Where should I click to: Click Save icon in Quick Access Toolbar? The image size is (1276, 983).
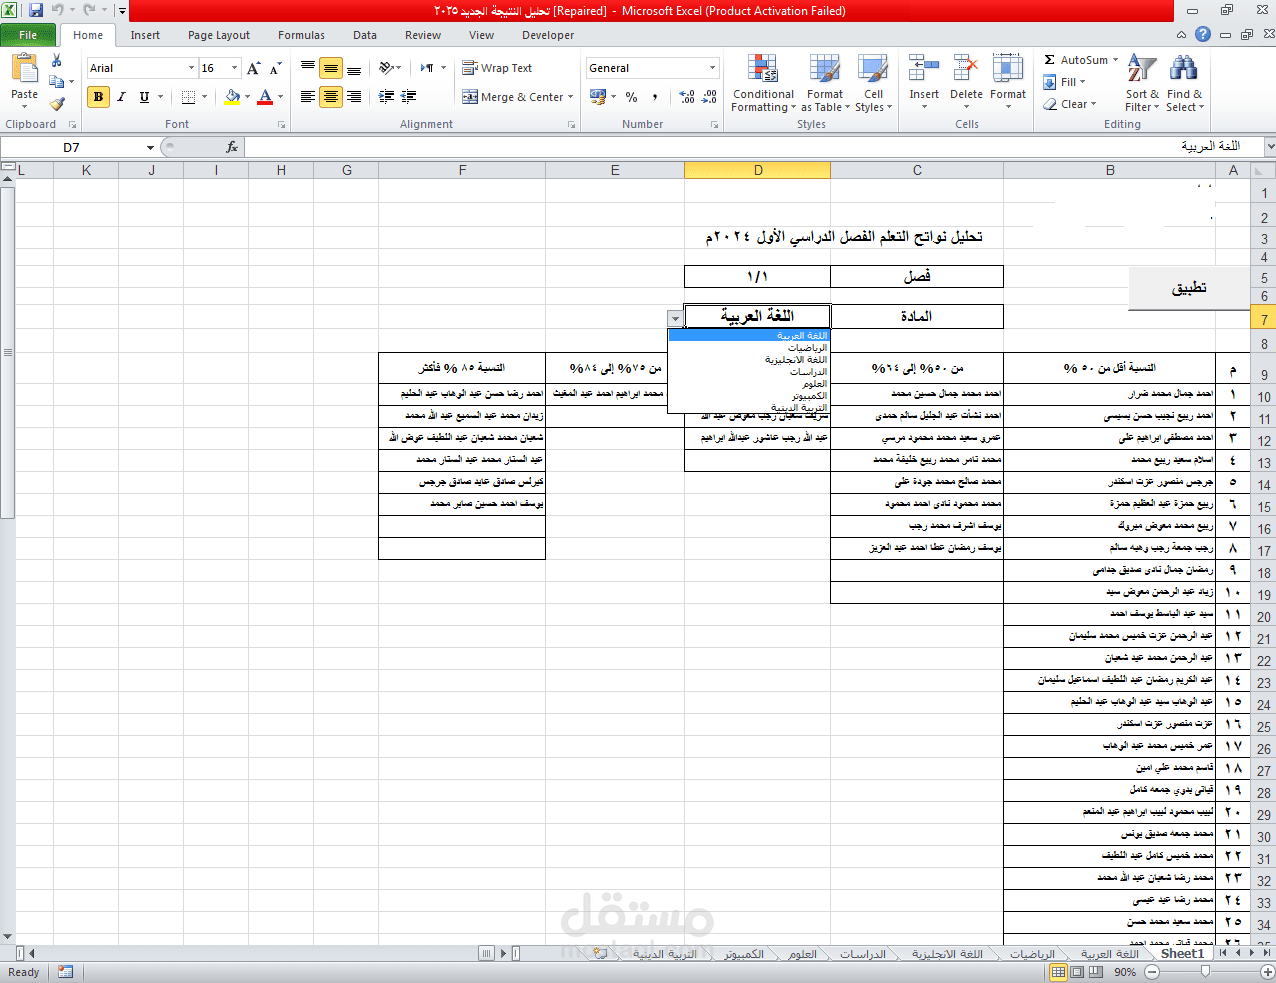coord(36,11)
